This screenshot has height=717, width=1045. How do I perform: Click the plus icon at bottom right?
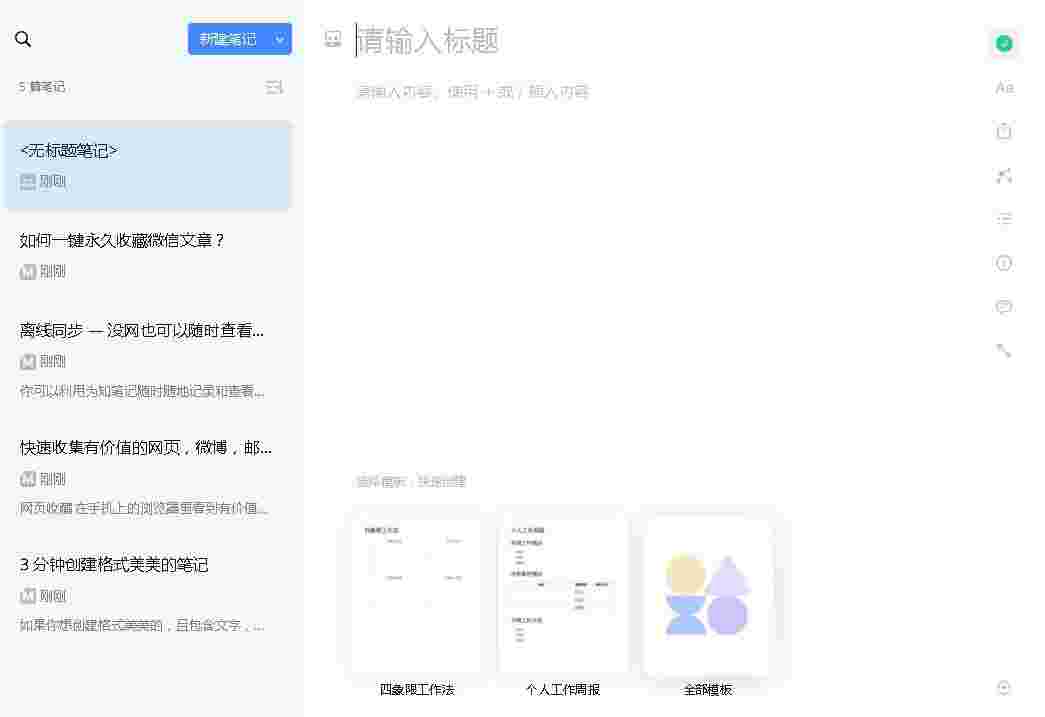click(x=1004, y=688)
